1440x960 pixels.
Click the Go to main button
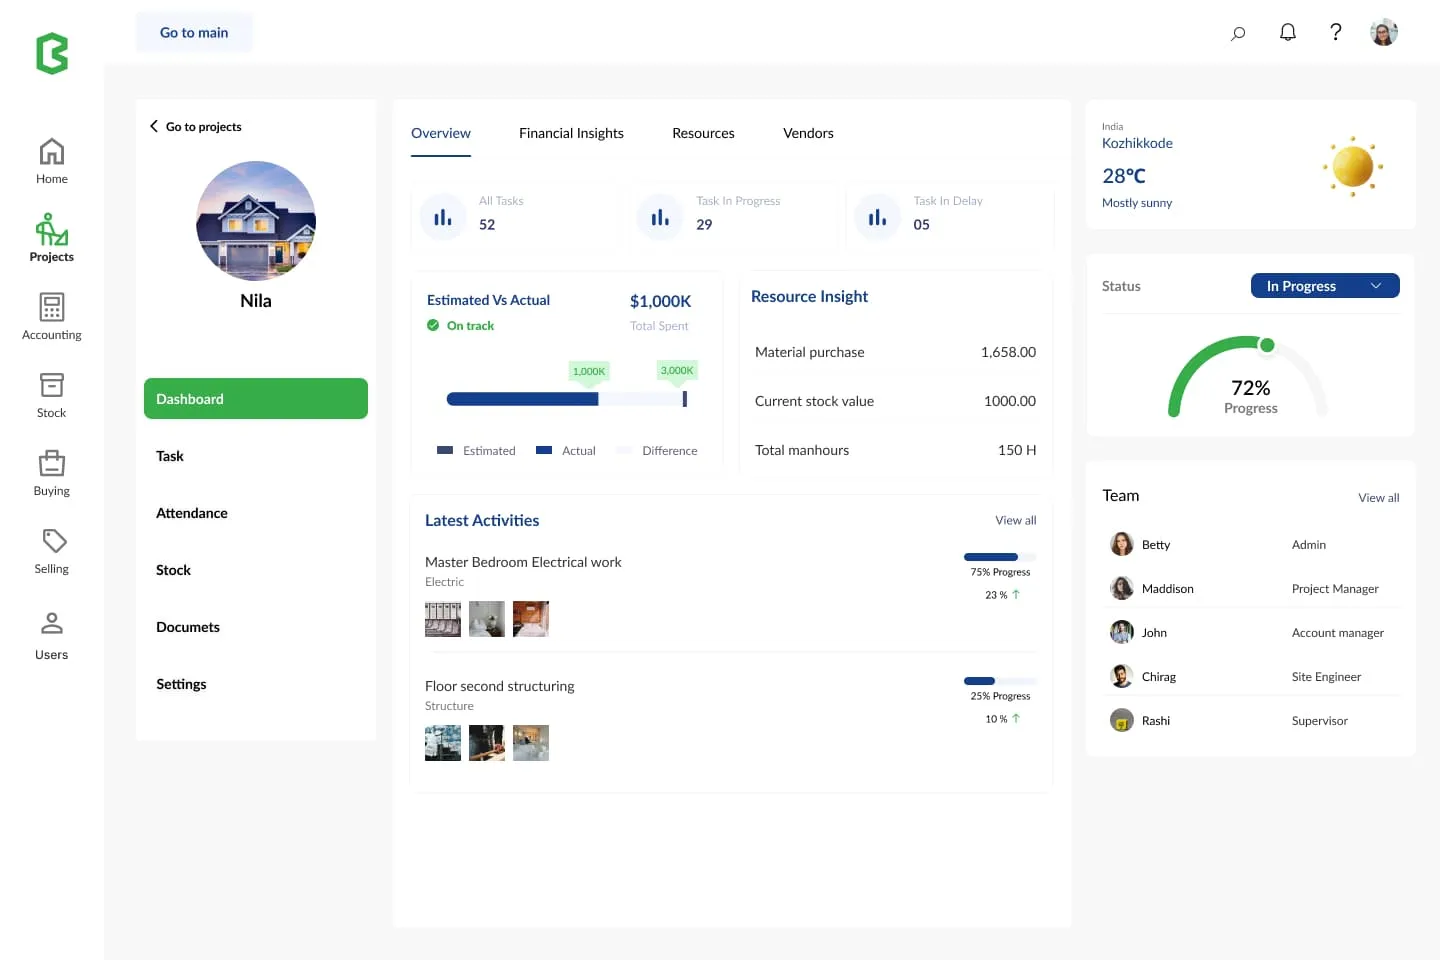point(194,33)
